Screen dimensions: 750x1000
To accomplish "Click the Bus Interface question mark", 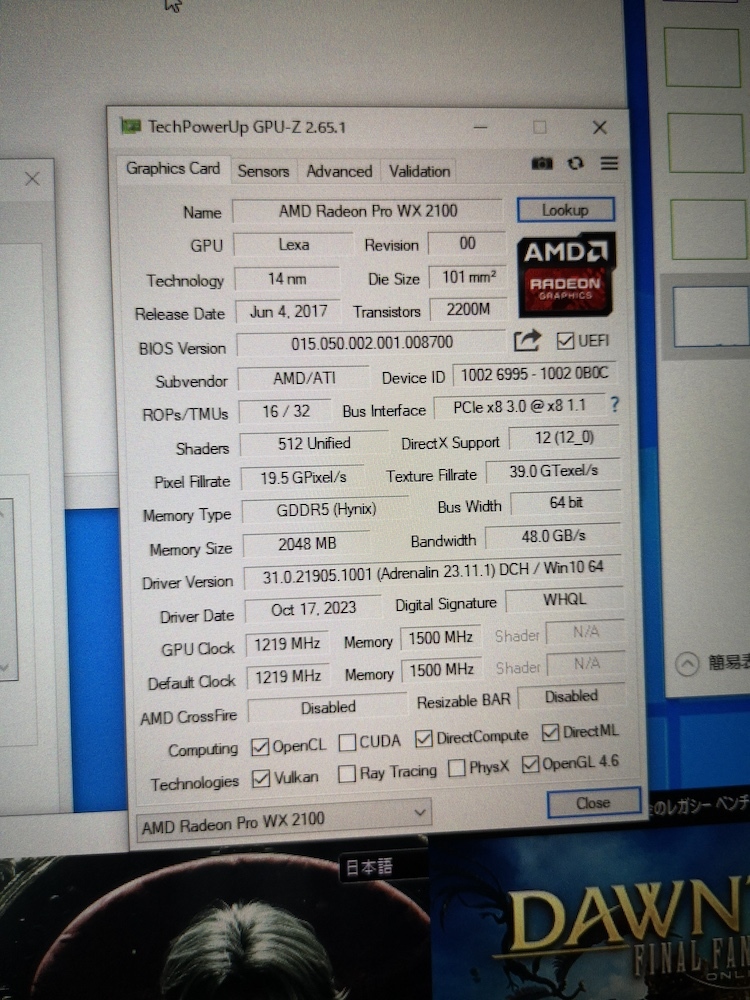I will [x=614, y=404].
